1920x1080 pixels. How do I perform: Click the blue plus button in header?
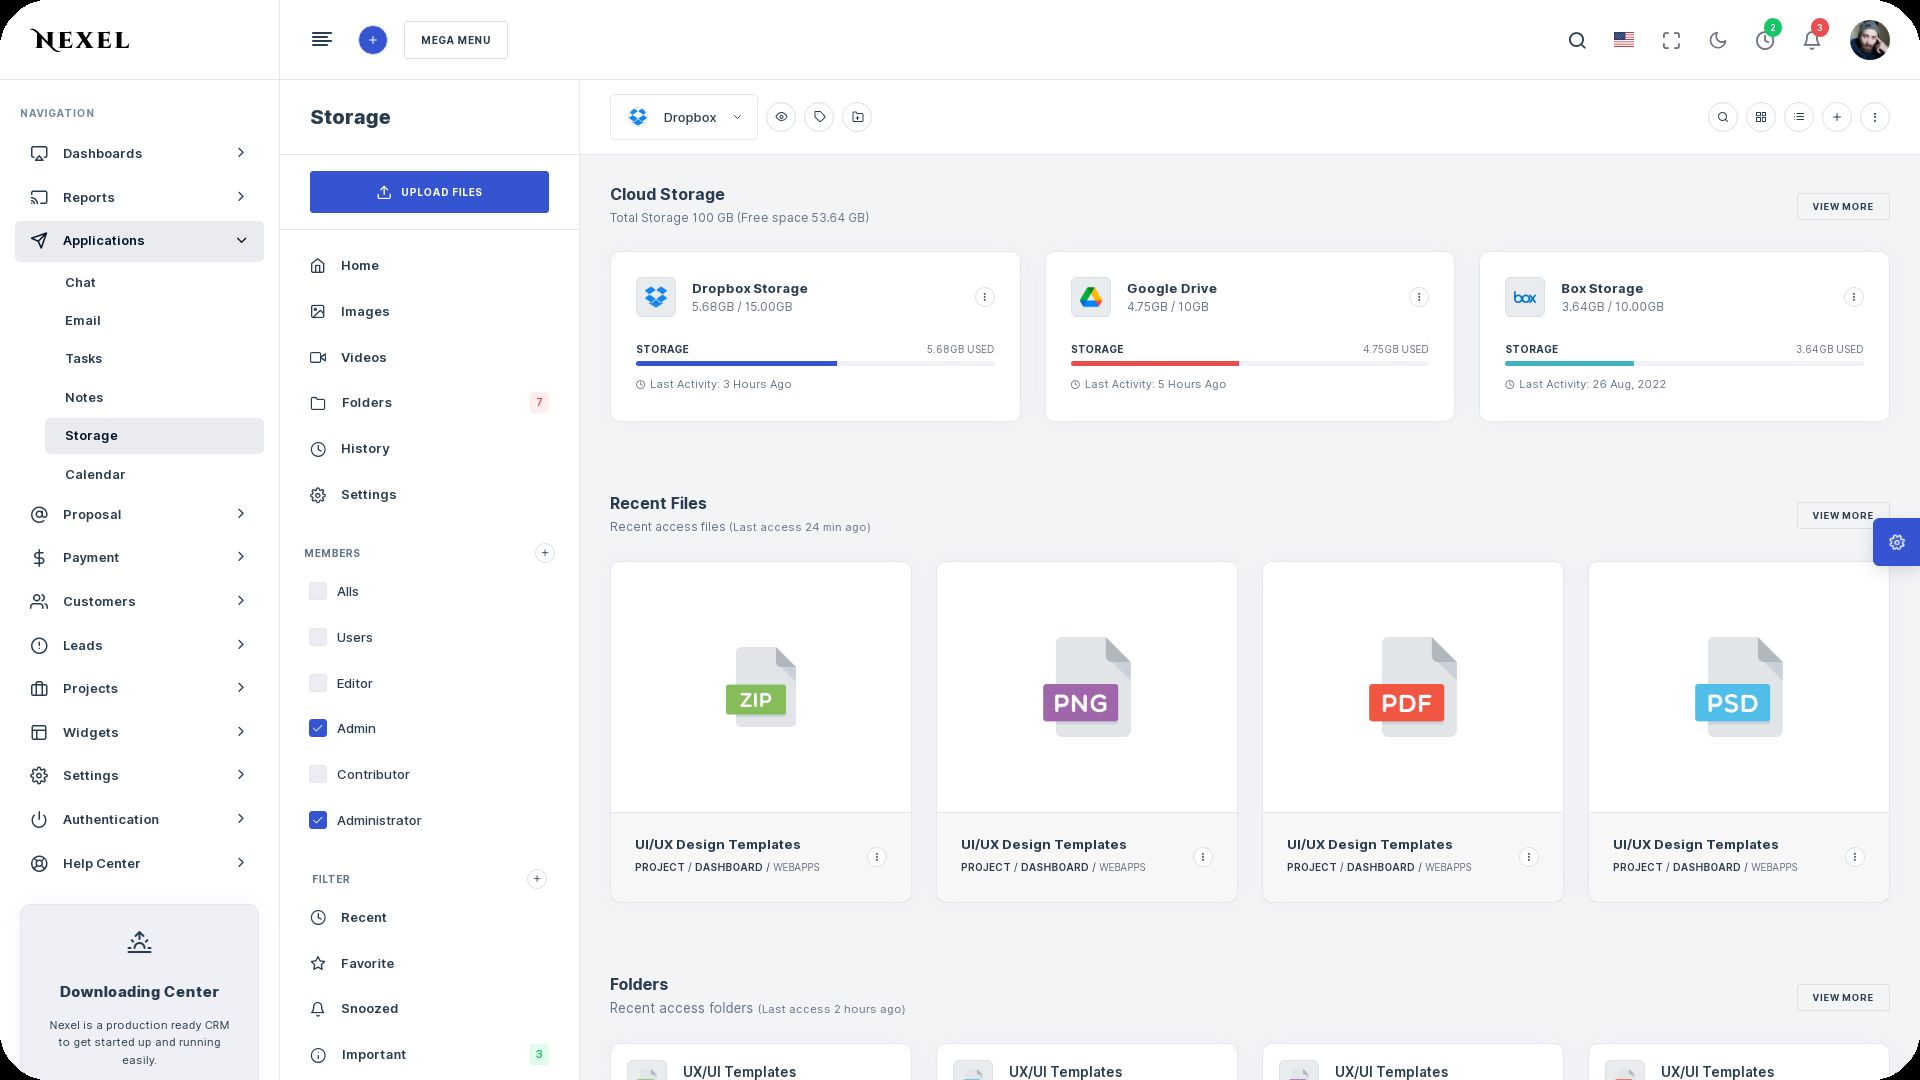coord(373,40)
